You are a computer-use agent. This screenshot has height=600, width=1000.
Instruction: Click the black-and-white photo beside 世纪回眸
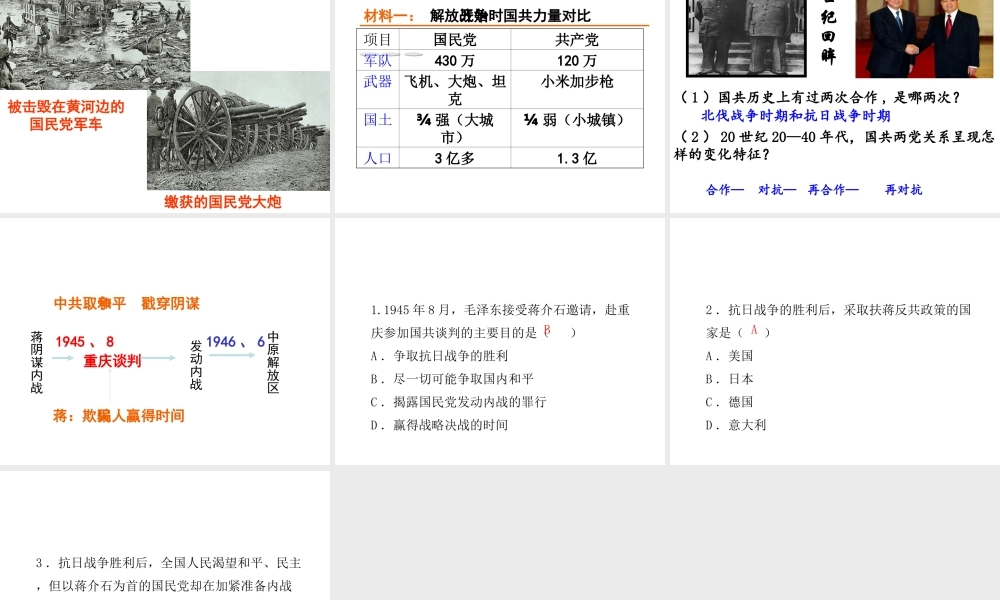(x=746, y=38)
